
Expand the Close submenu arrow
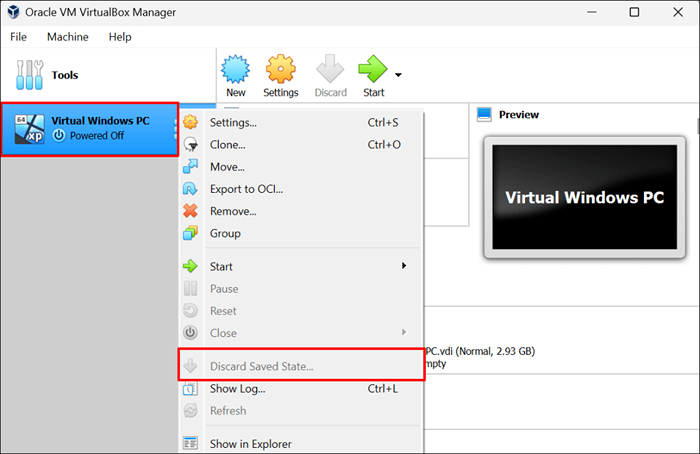coord(404,332)
